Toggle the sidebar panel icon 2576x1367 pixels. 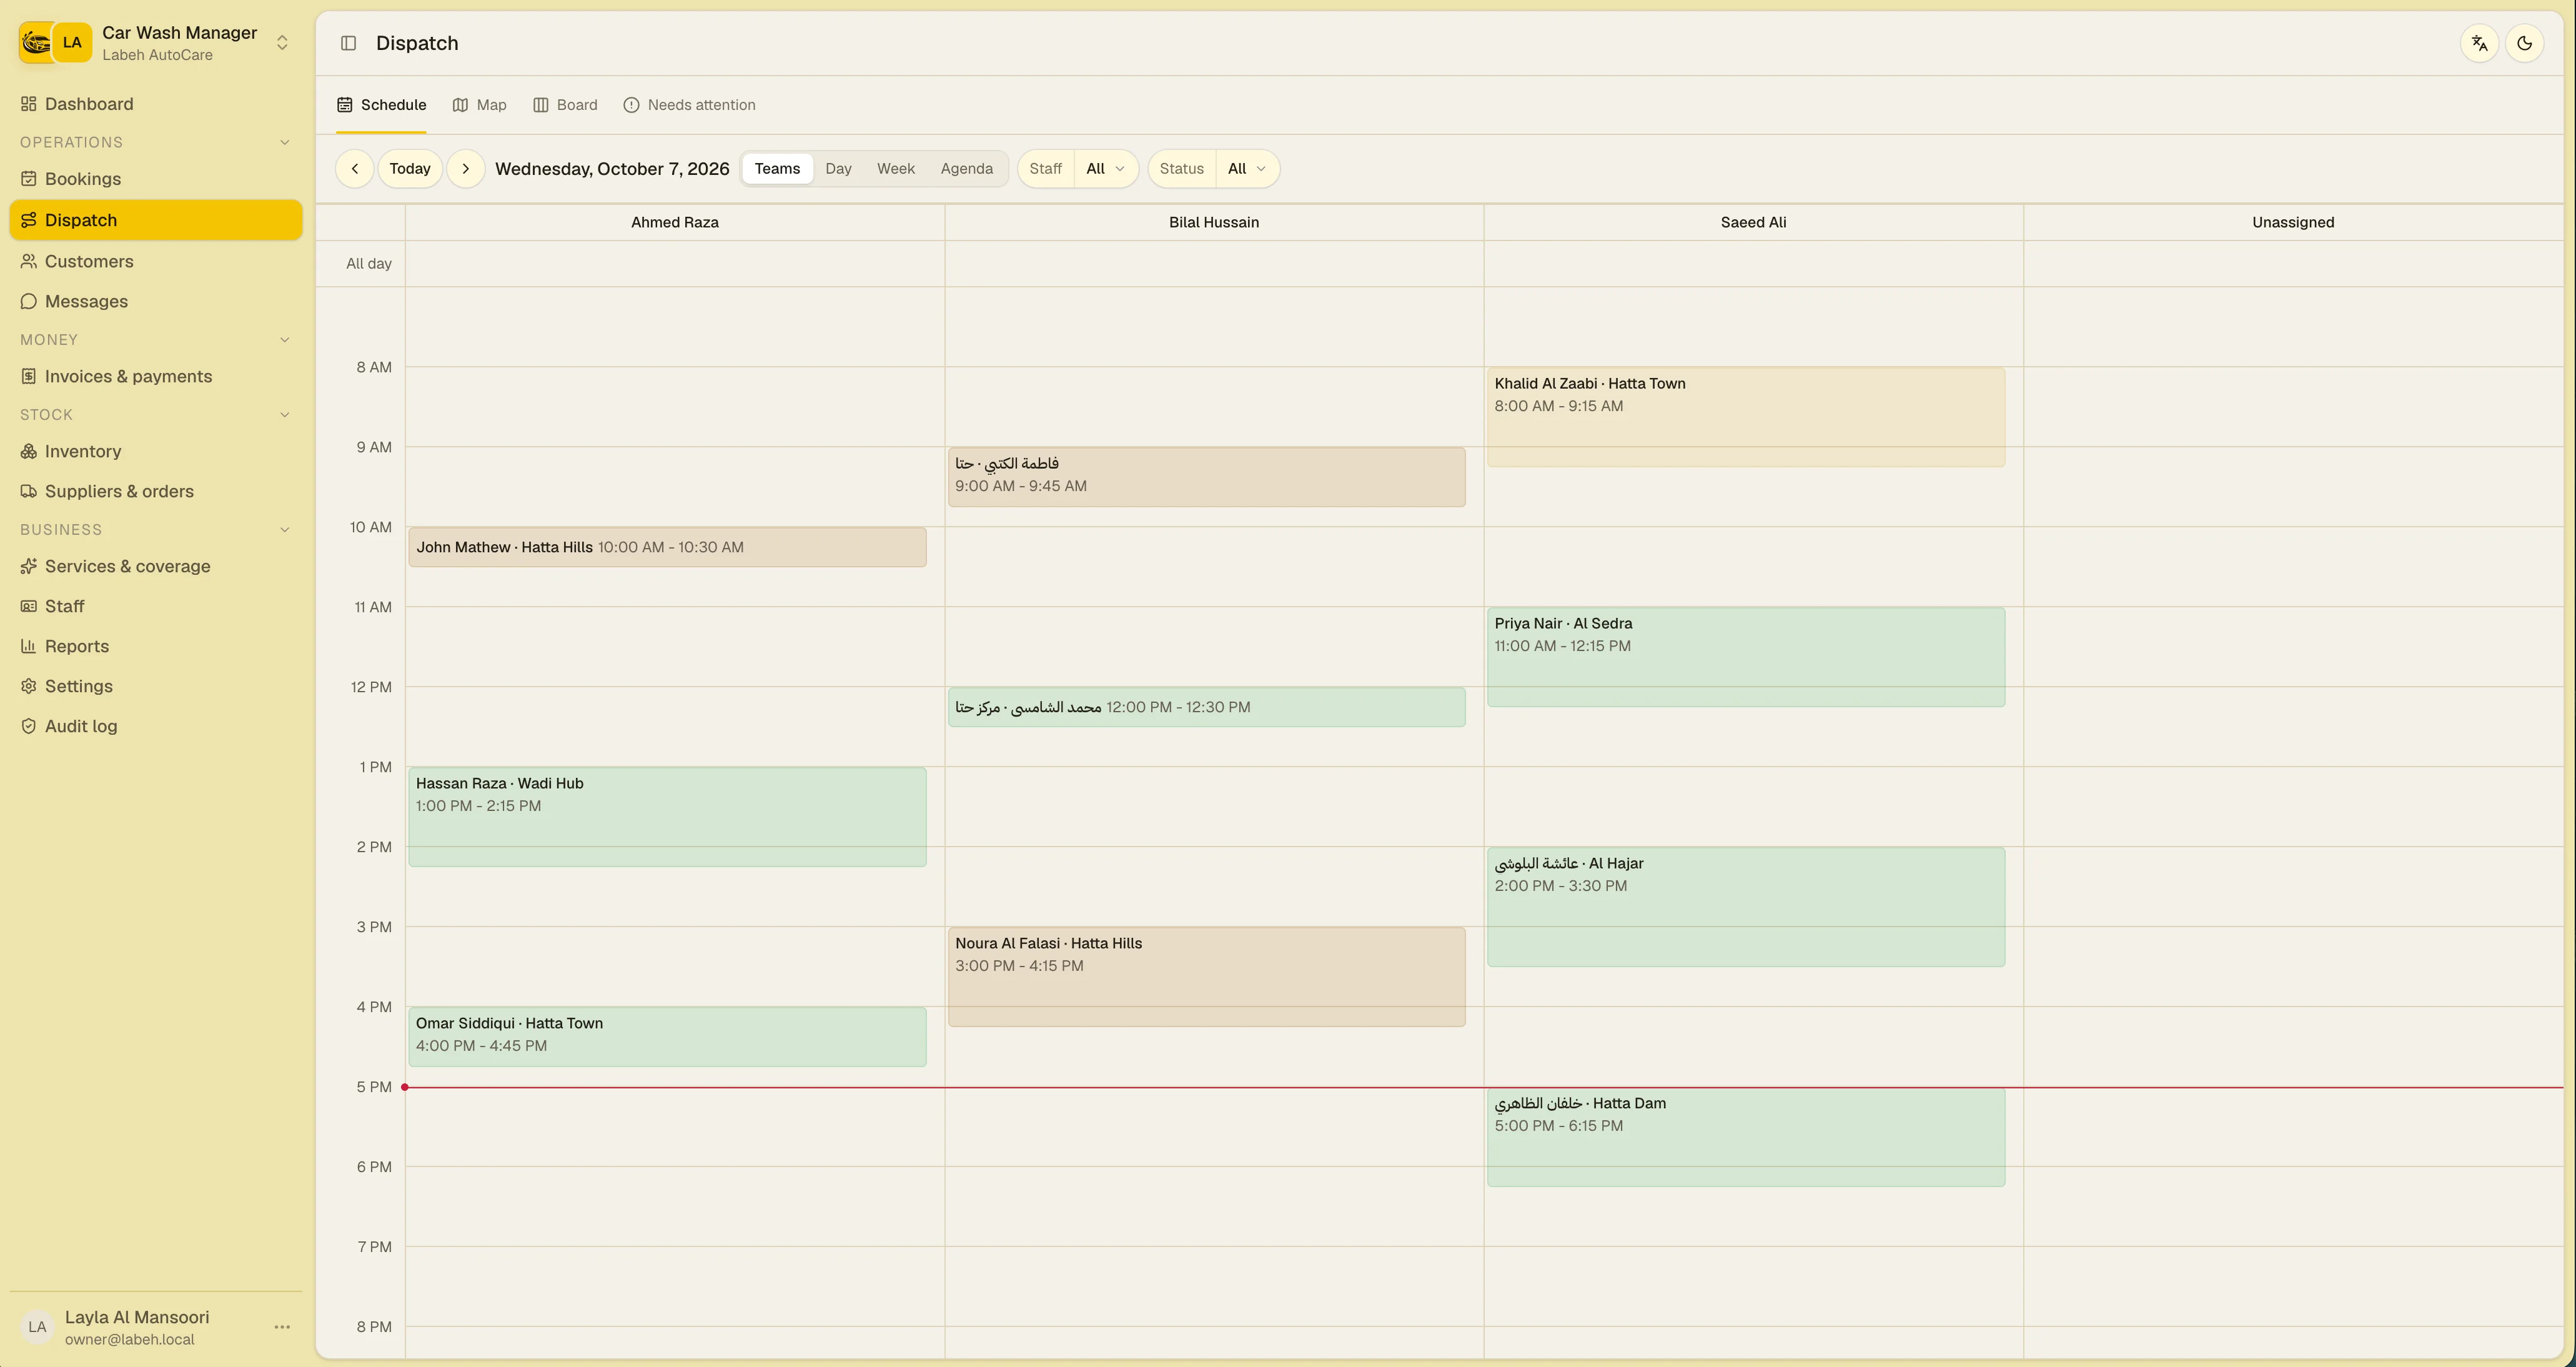(x=348, y=43)
